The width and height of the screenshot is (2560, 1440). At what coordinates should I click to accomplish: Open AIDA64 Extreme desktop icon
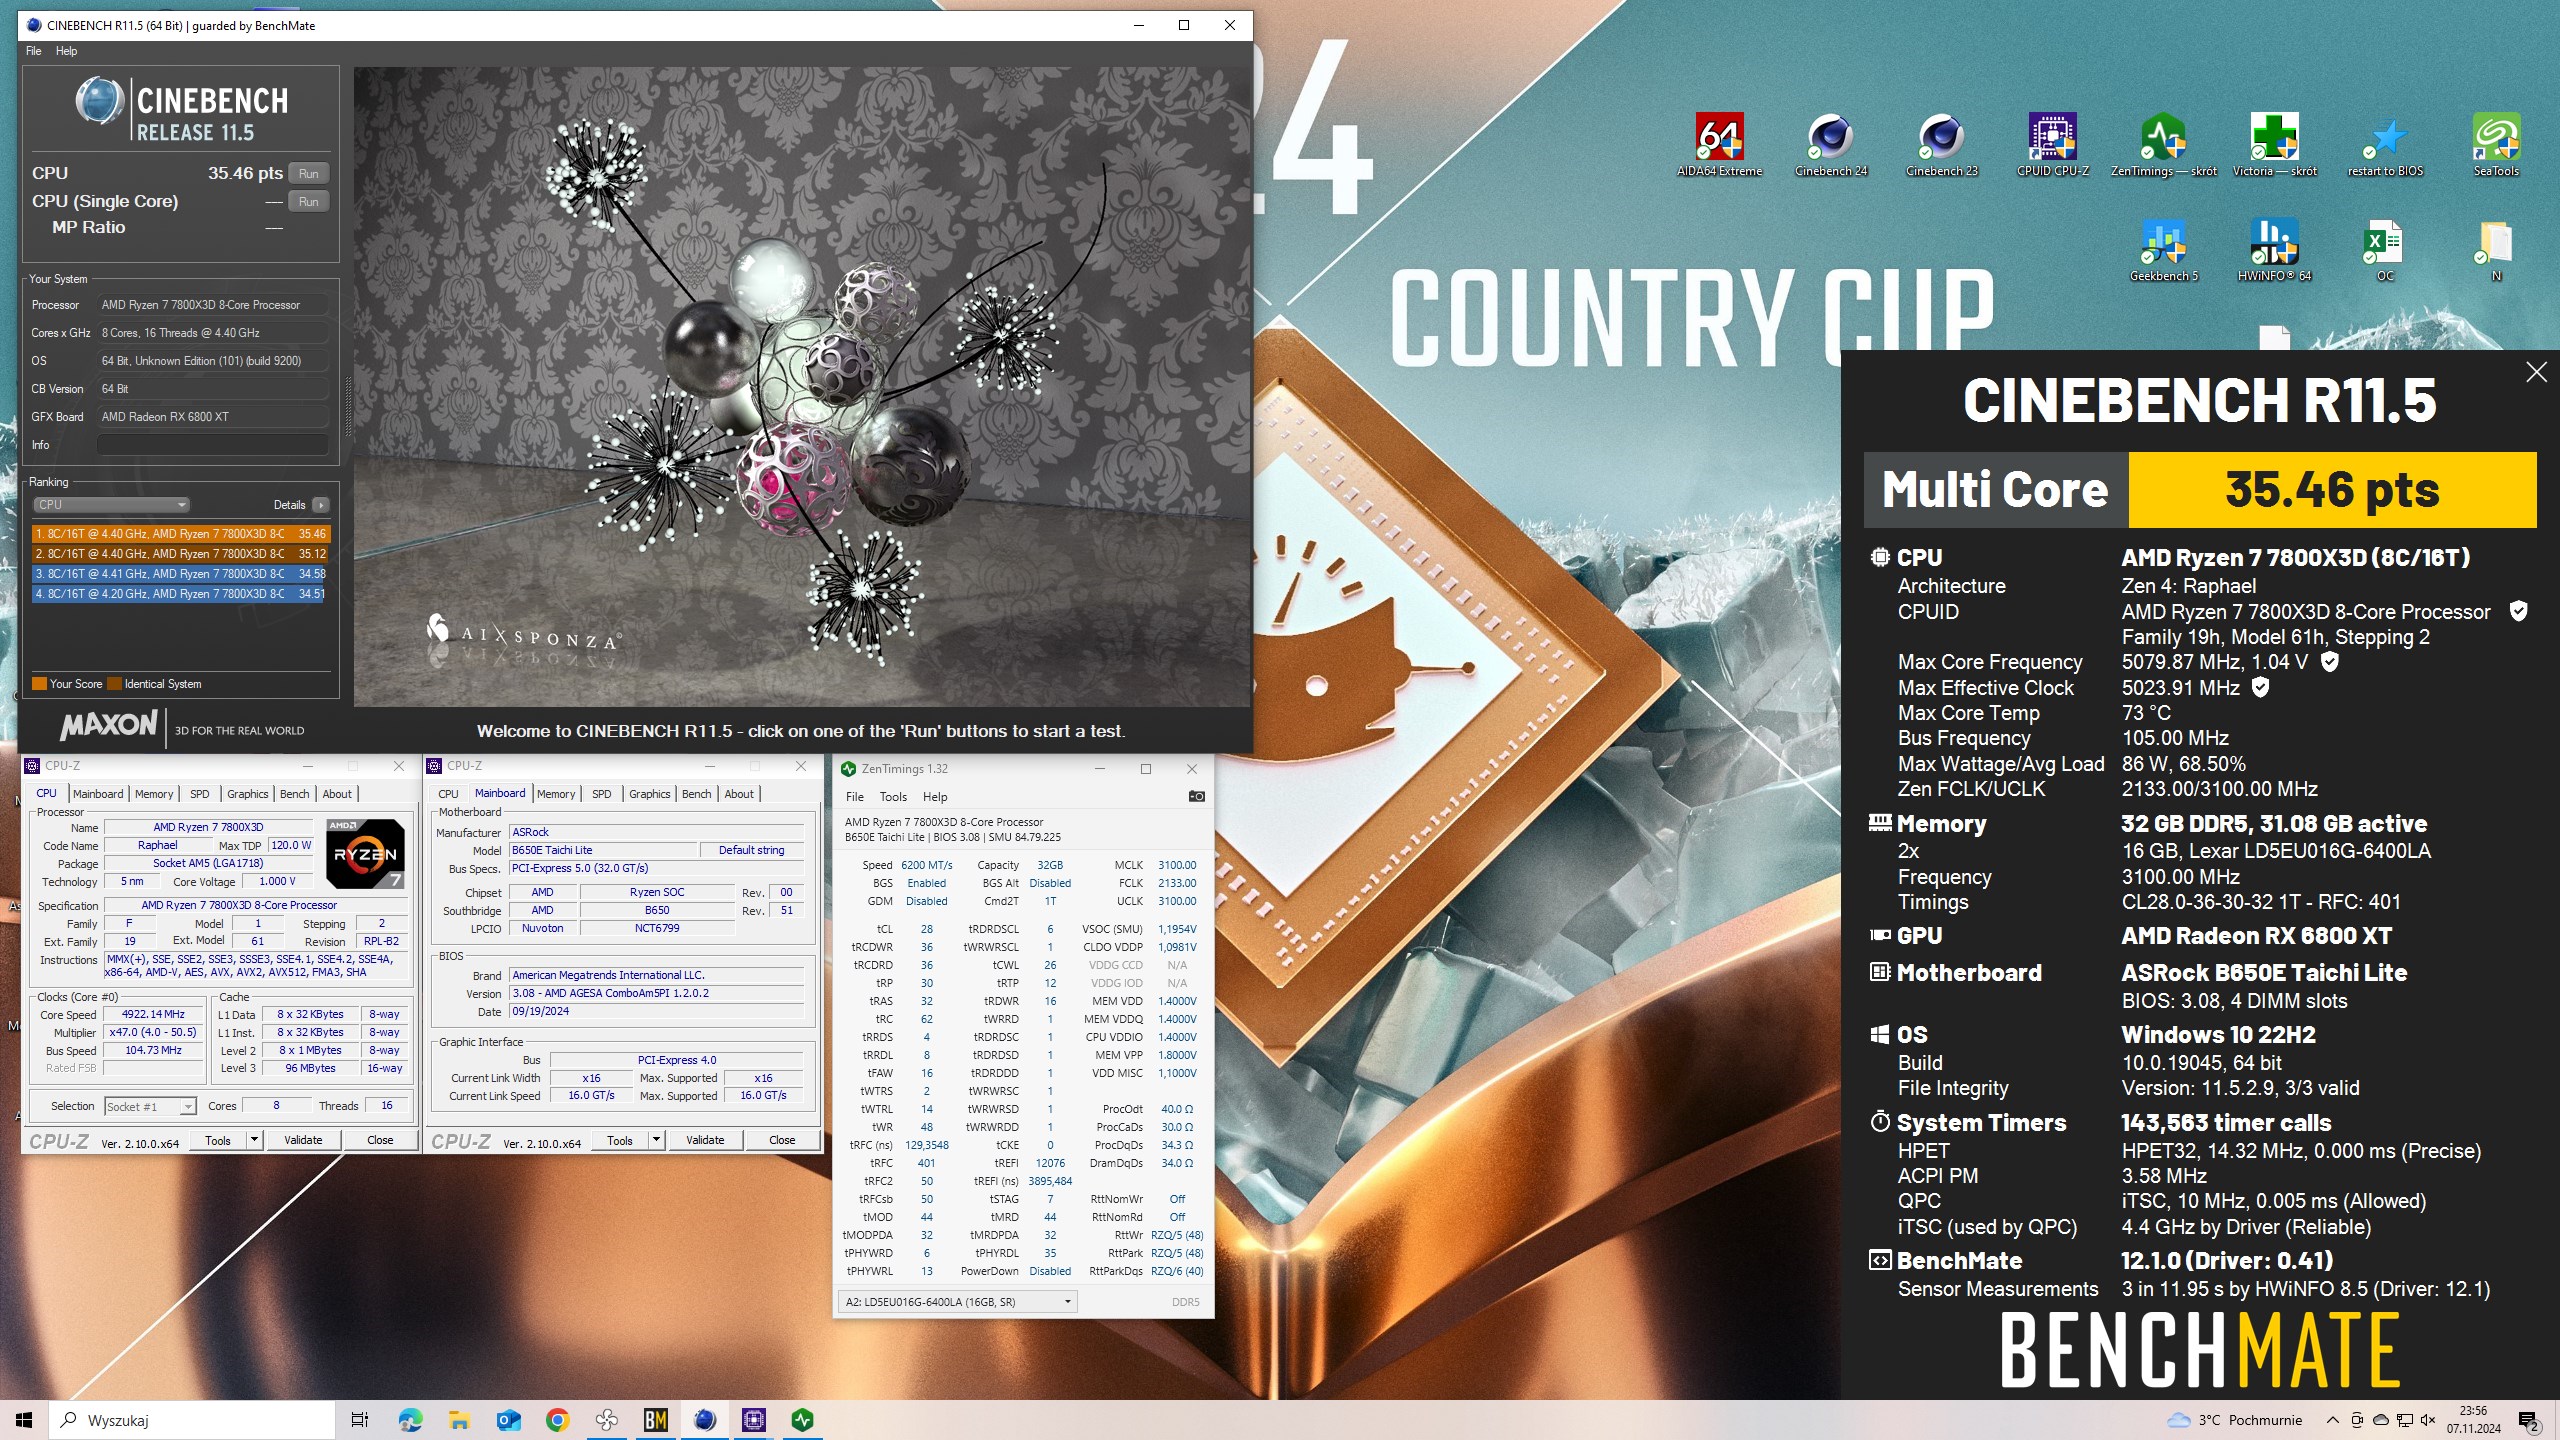tap(1719, 144)
